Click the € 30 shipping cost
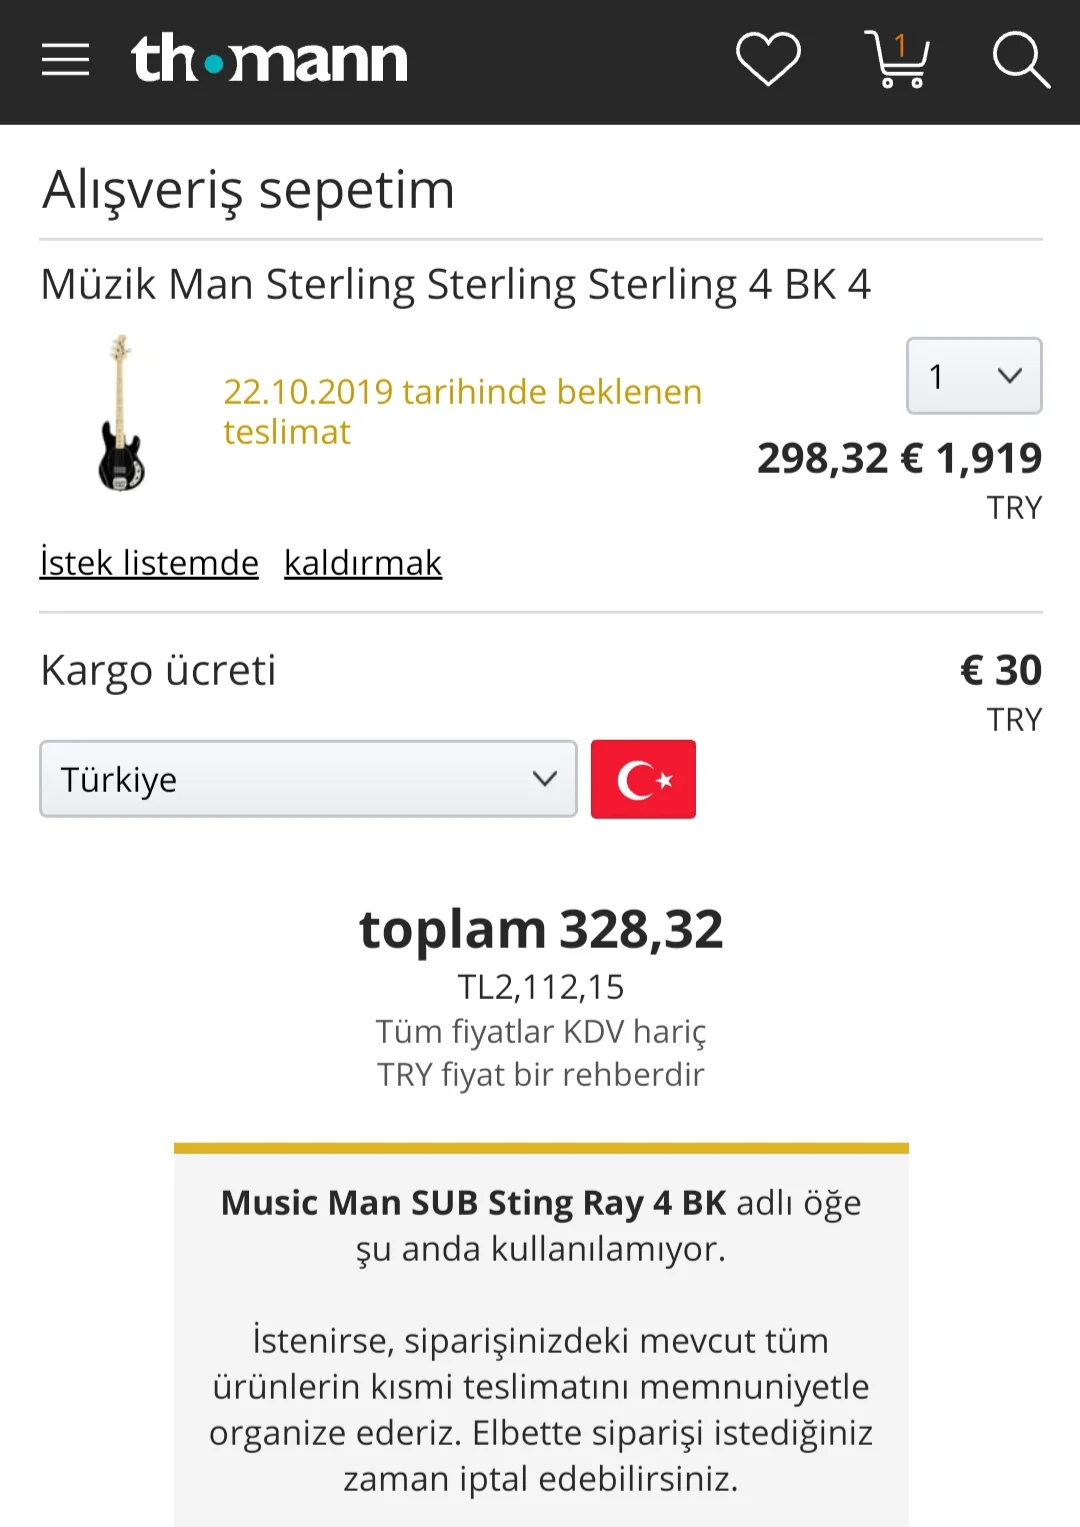This screenshot has width=1080, height=1527. 1000,670
